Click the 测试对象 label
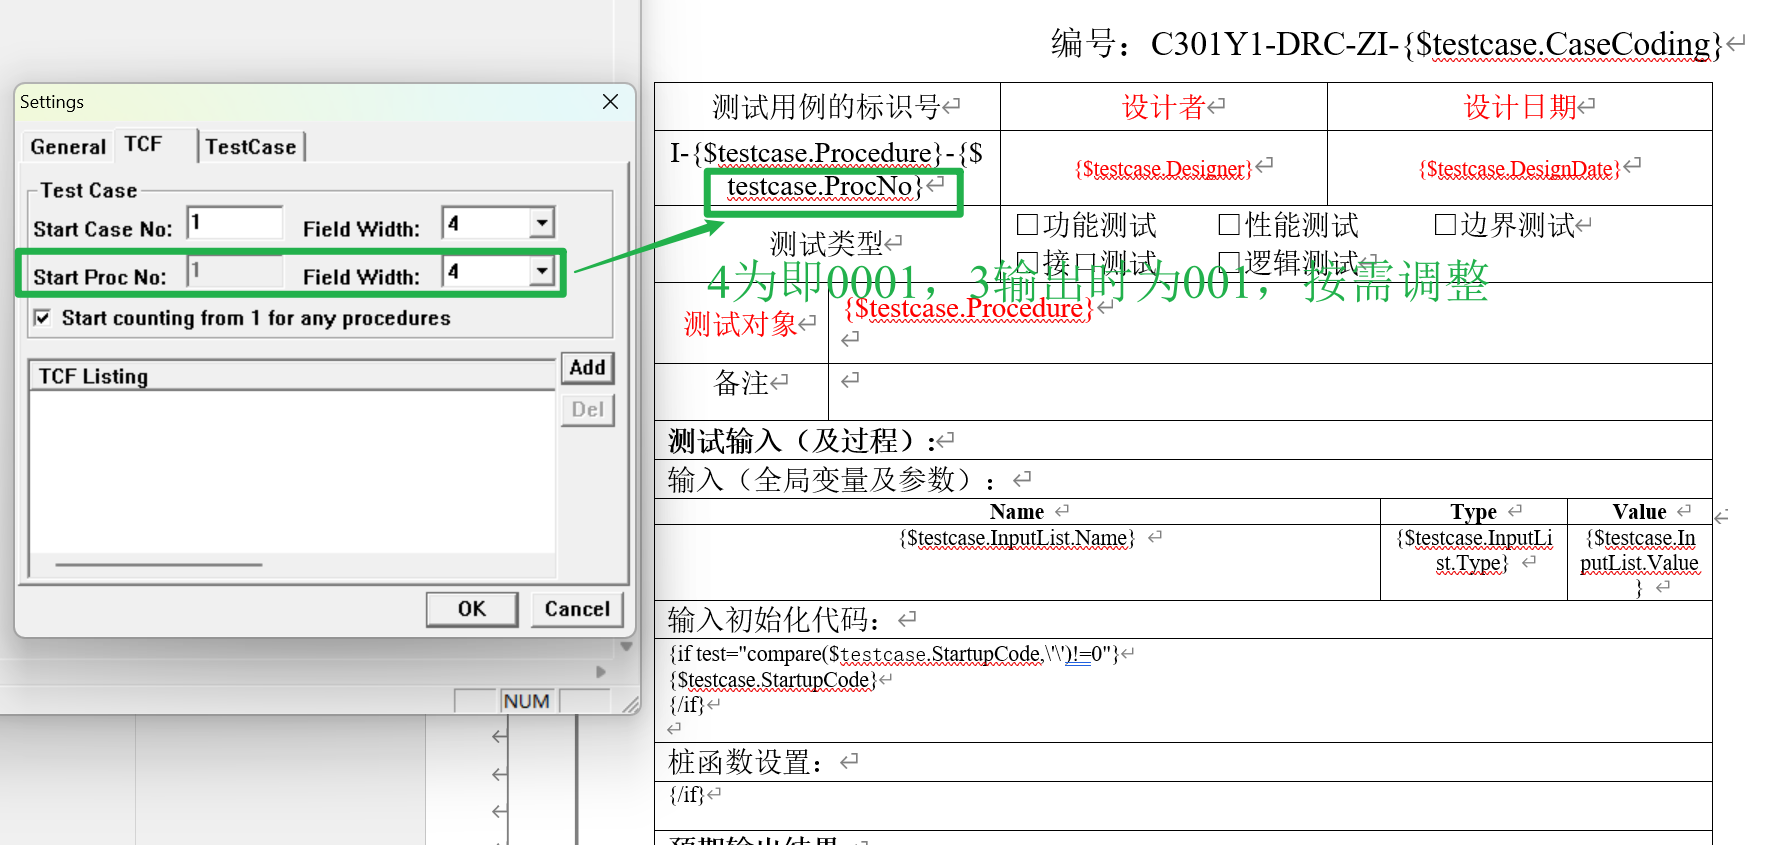Viewport: 1765px width, 845px height. pos(740,324)
